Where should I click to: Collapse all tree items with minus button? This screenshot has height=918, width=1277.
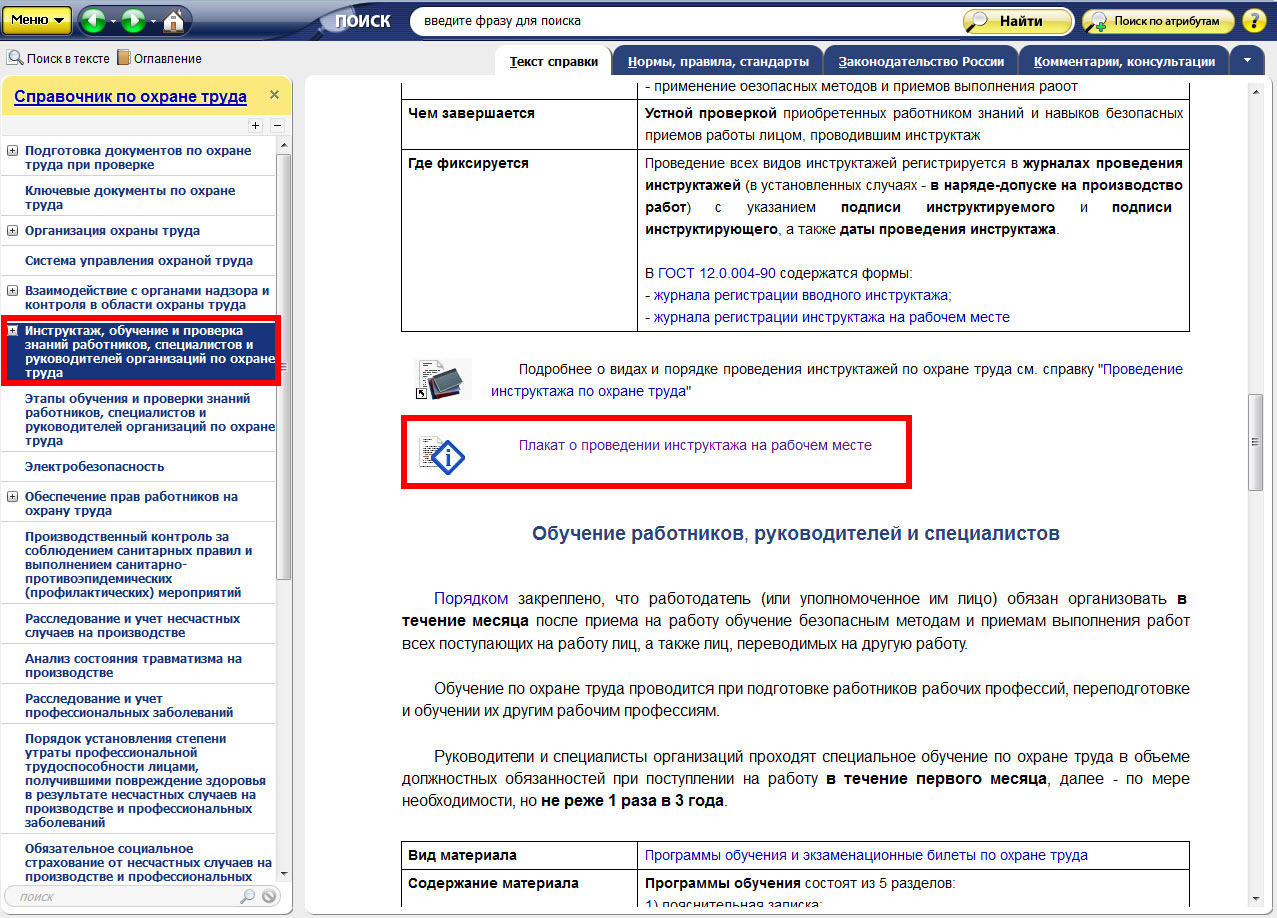(277, 126)
